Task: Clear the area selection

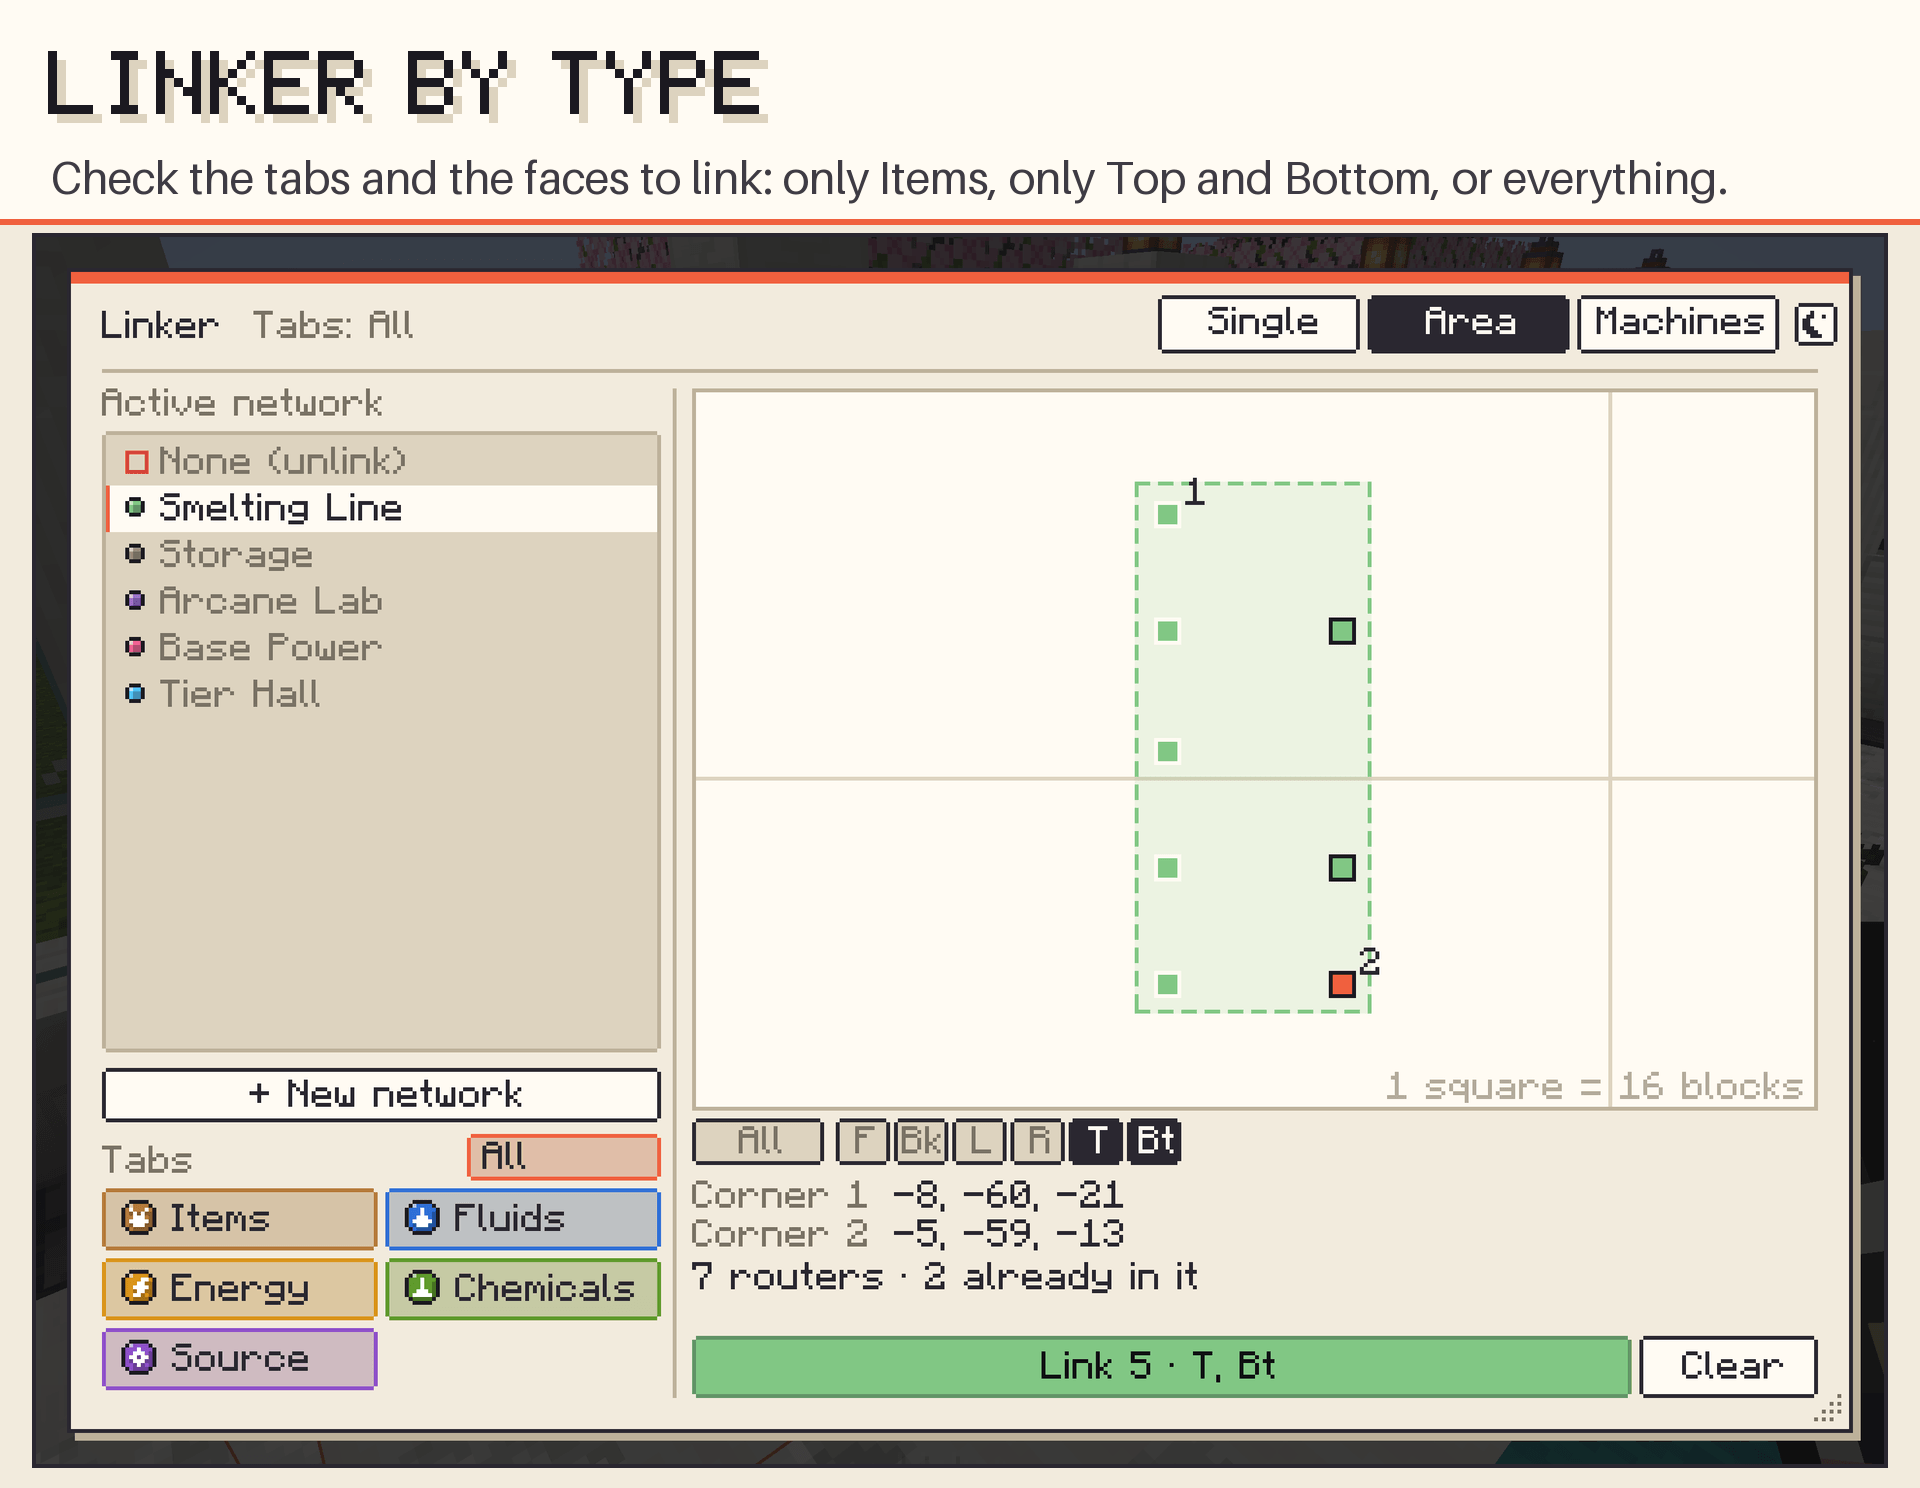Action: pos(1729,1366)
